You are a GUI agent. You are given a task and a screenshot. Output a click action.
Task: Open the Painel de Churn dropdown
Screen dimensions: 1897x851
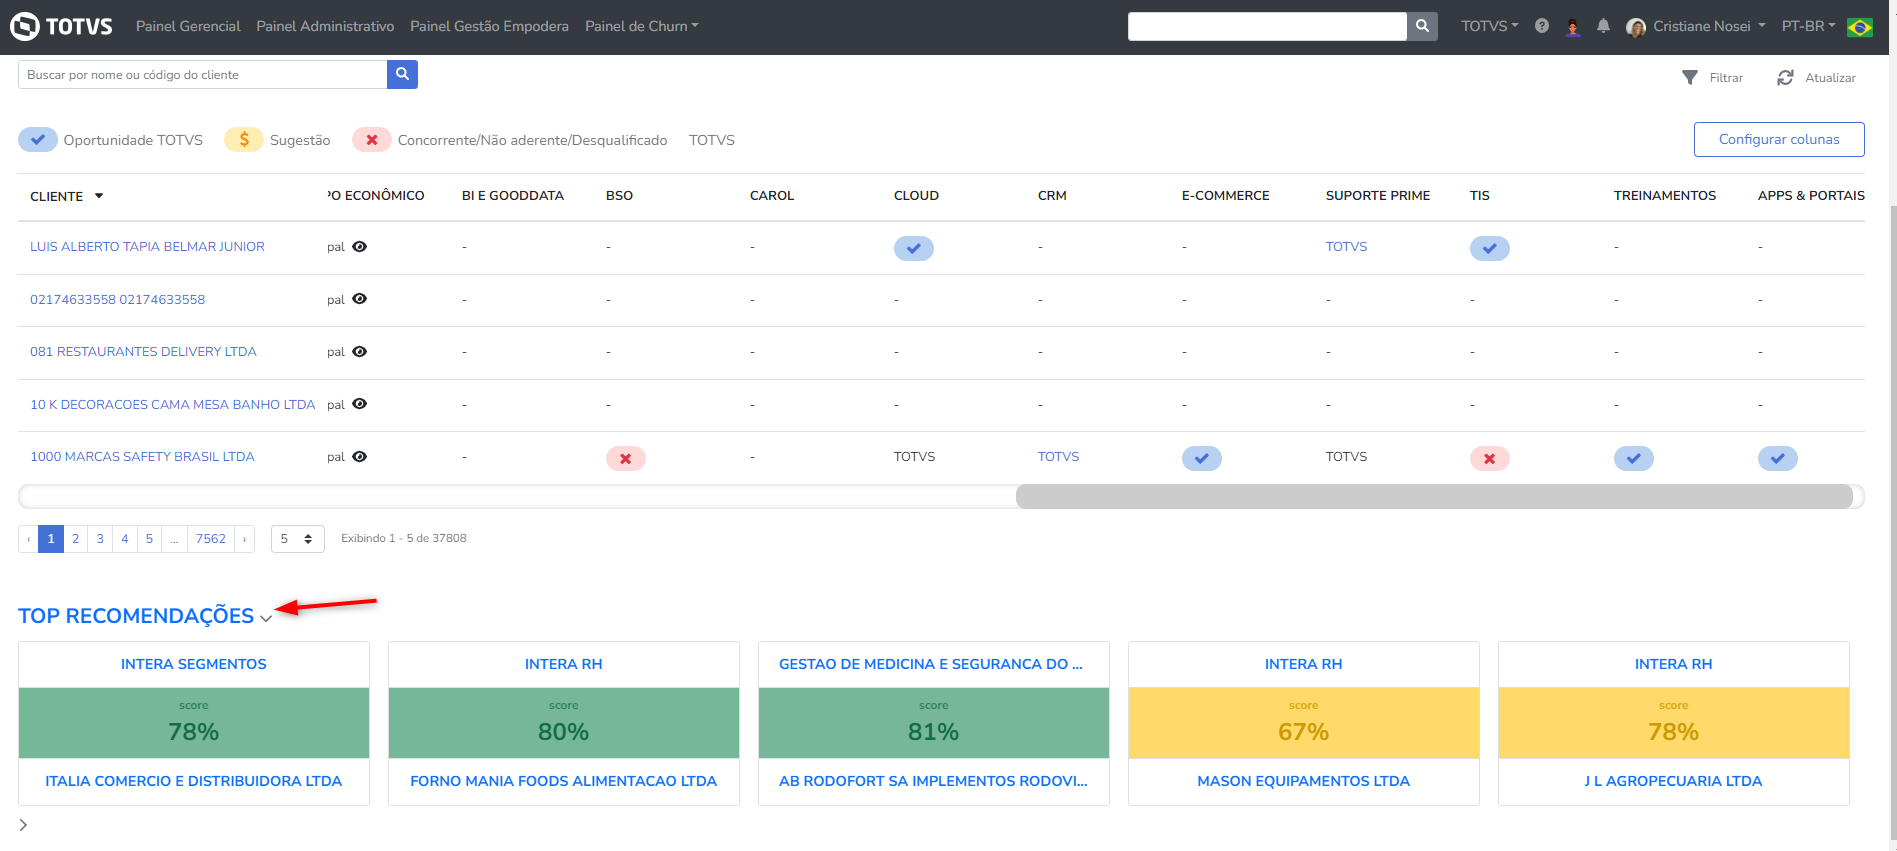(x=642, y=26)
